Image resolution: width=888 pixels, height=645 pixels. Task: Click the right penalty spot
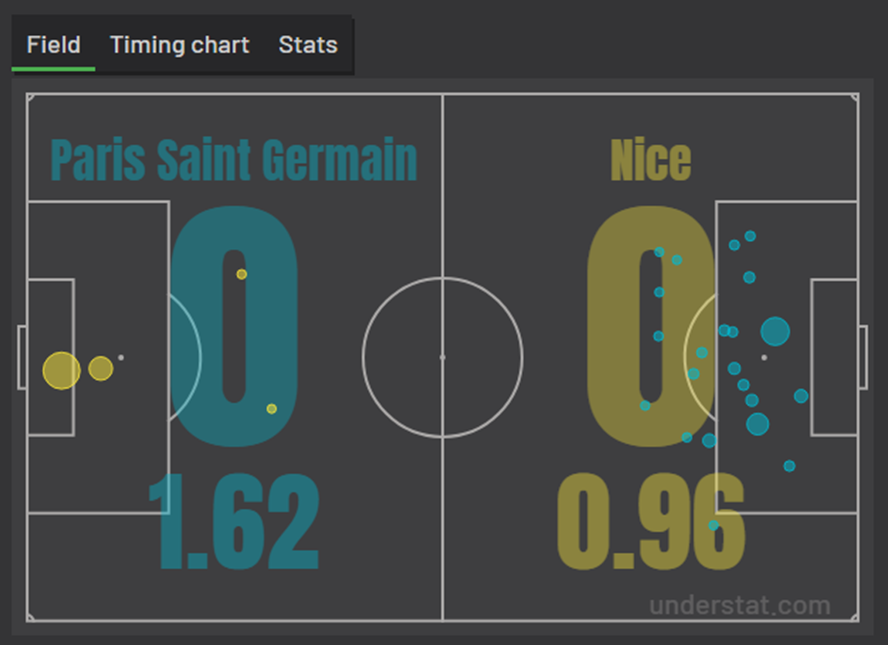click(x=764, y=357)
